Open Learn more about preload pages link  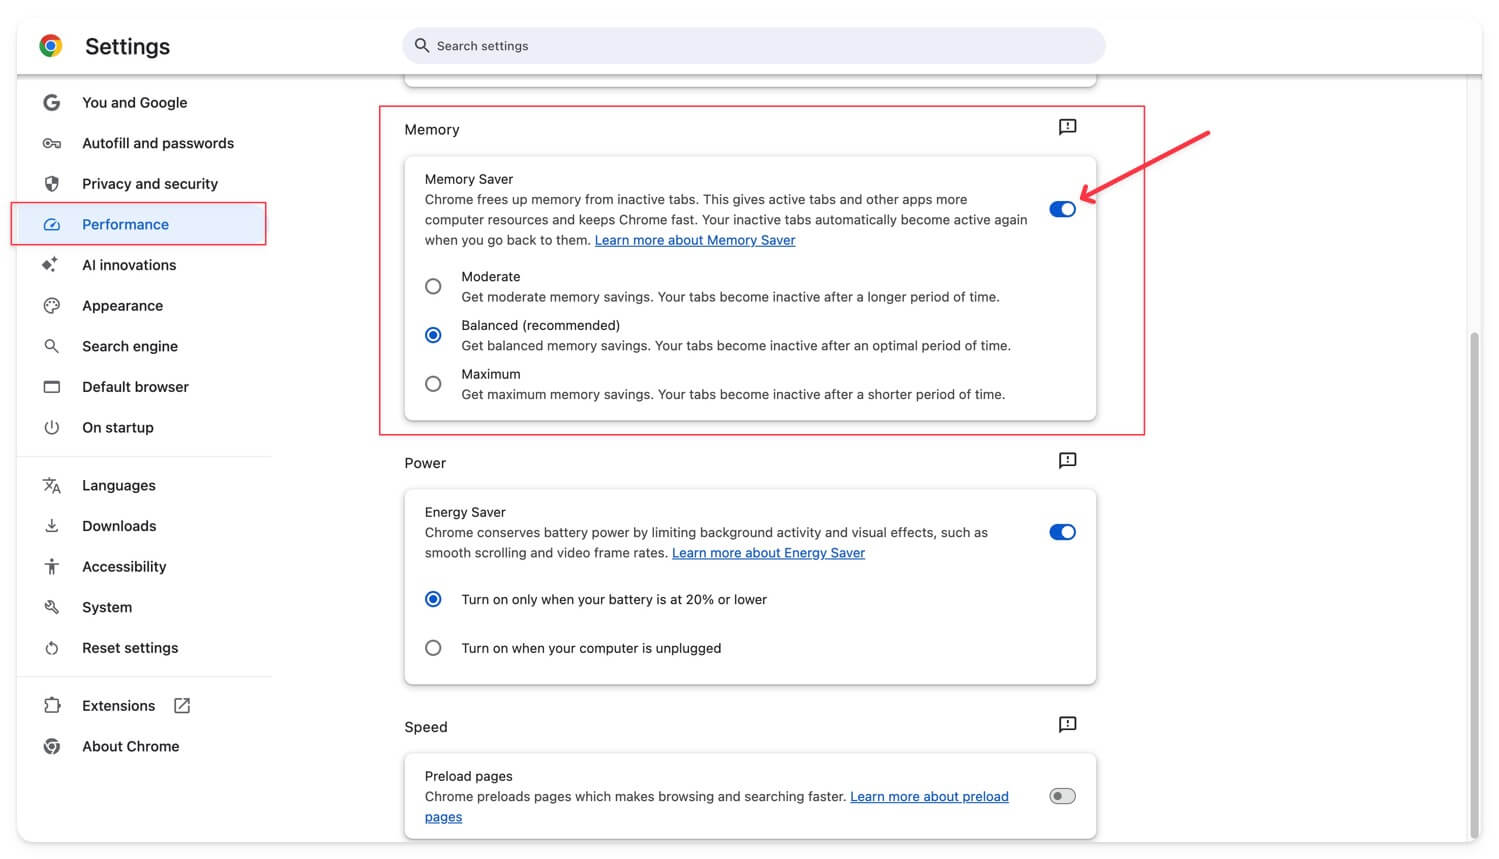[929, 797]
